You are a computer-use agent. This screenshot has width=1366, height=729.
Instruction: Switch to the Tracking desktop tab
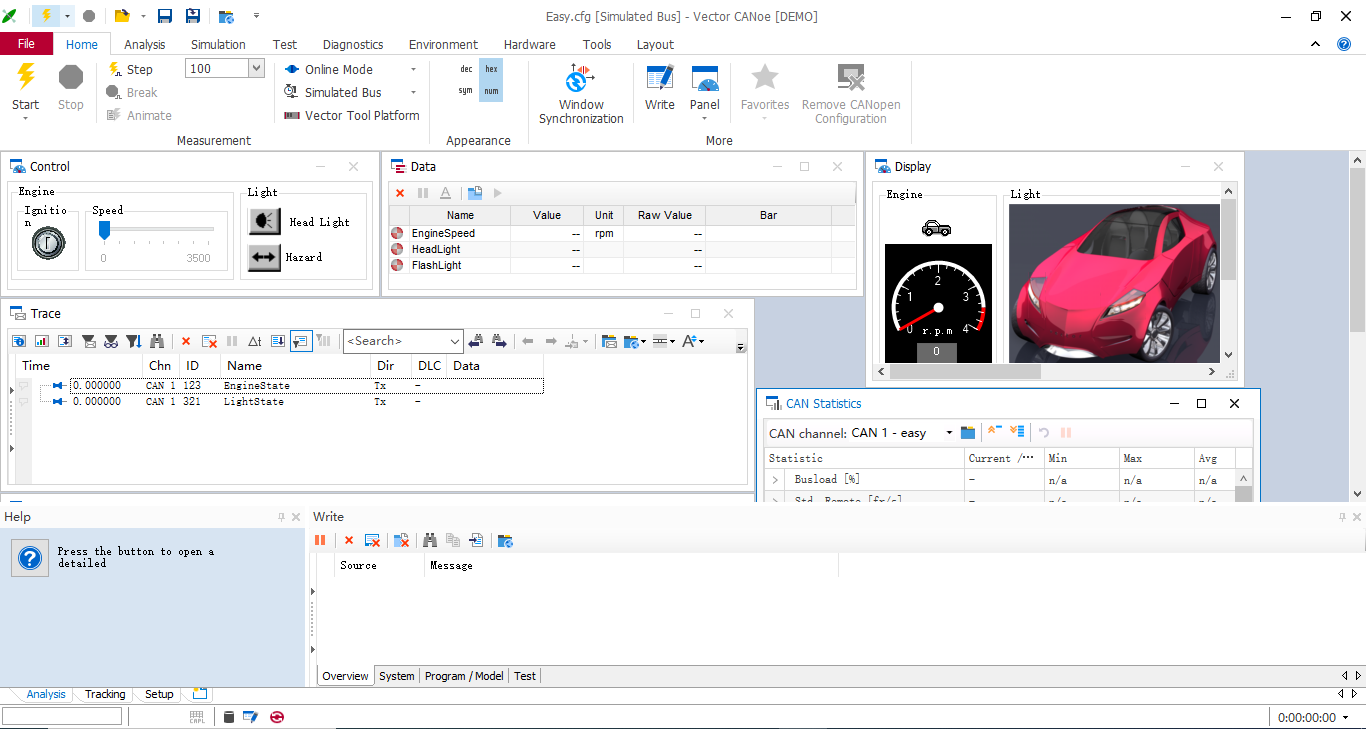(105, 694)
